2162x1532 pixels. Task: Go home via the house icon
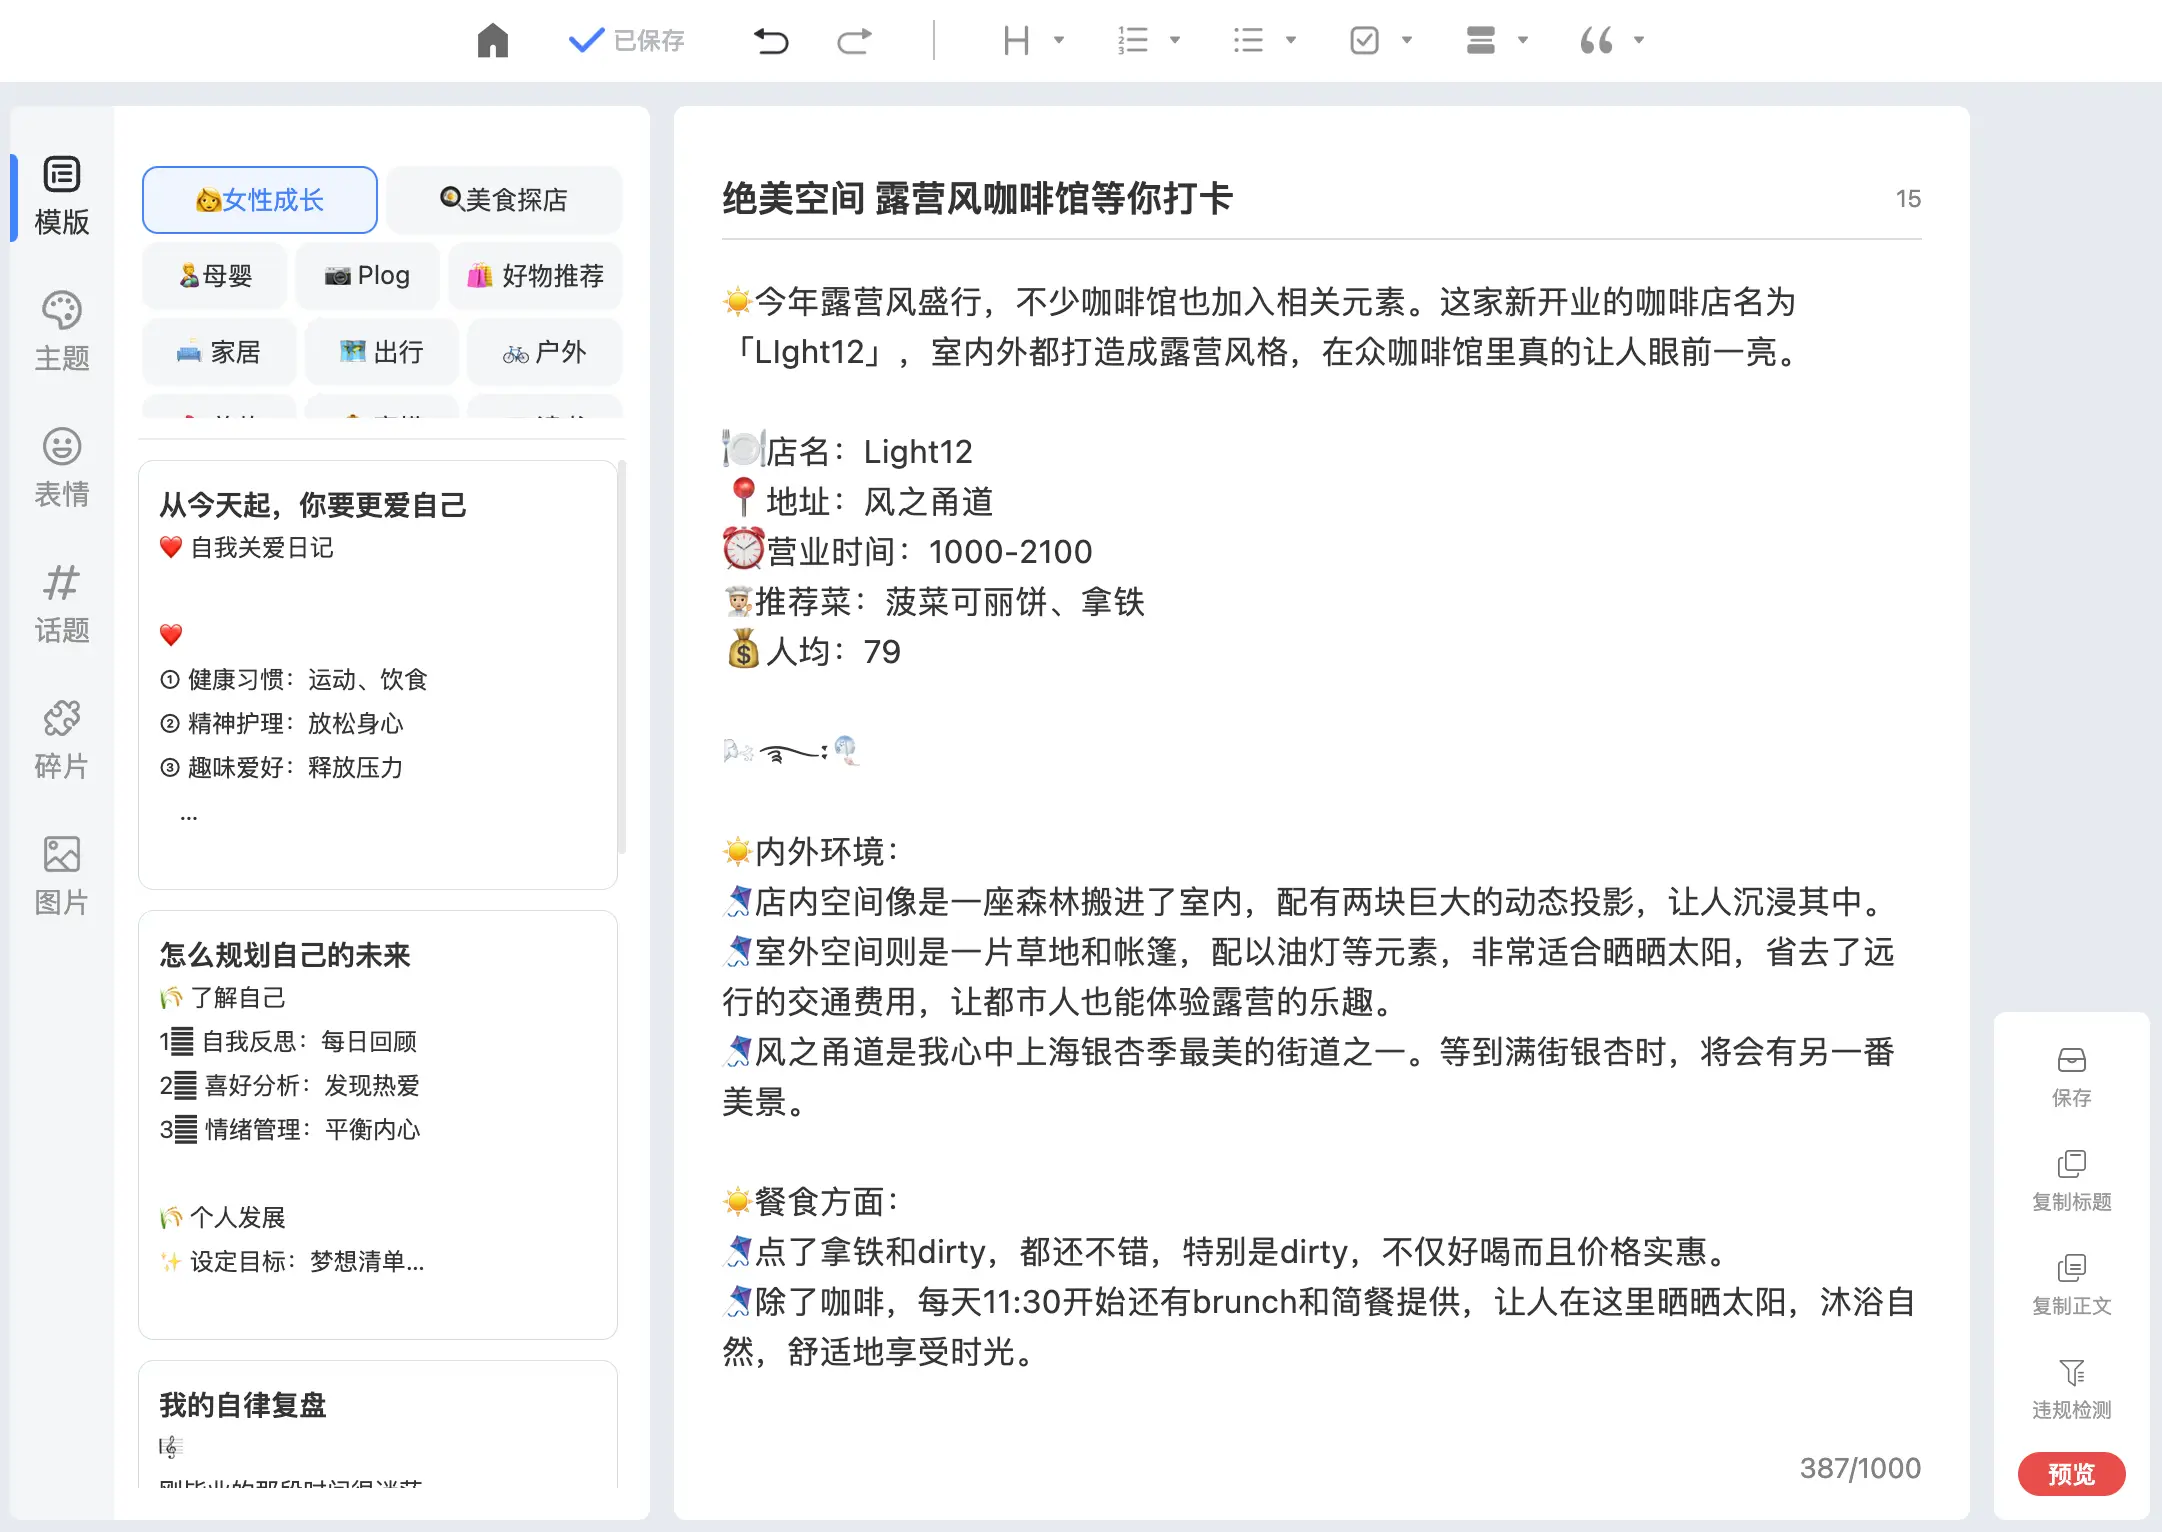coord(491,40)
